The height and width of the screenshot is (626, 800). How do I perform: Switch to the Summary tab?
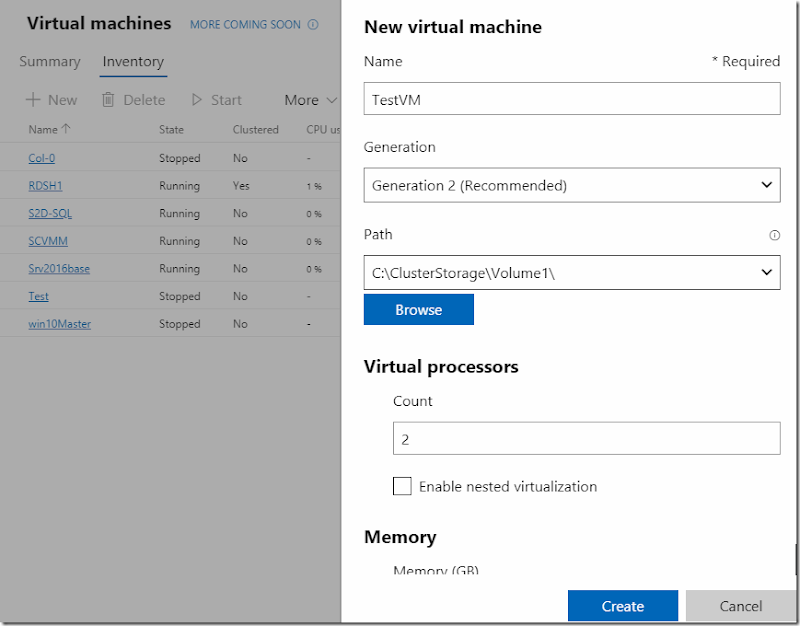[50, 62]
